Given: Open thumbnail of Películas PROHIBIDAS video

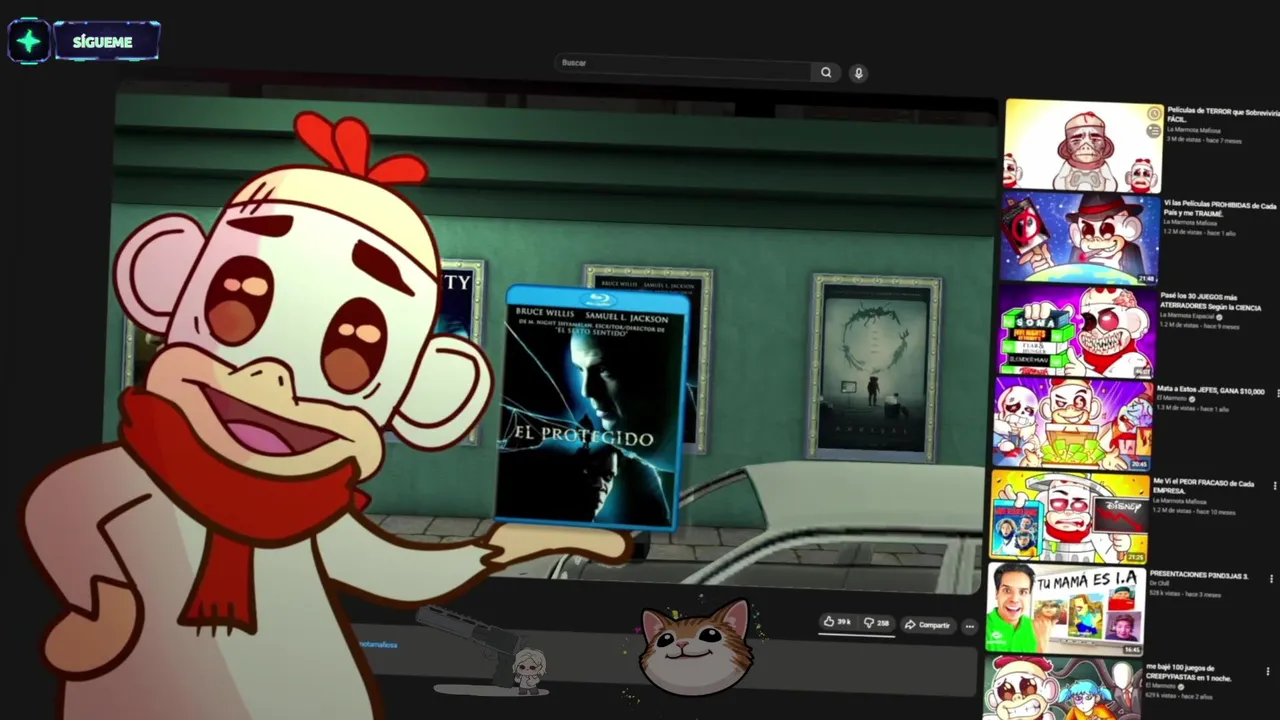Looking at the screenshot, I should click(x=1080, y=238).
